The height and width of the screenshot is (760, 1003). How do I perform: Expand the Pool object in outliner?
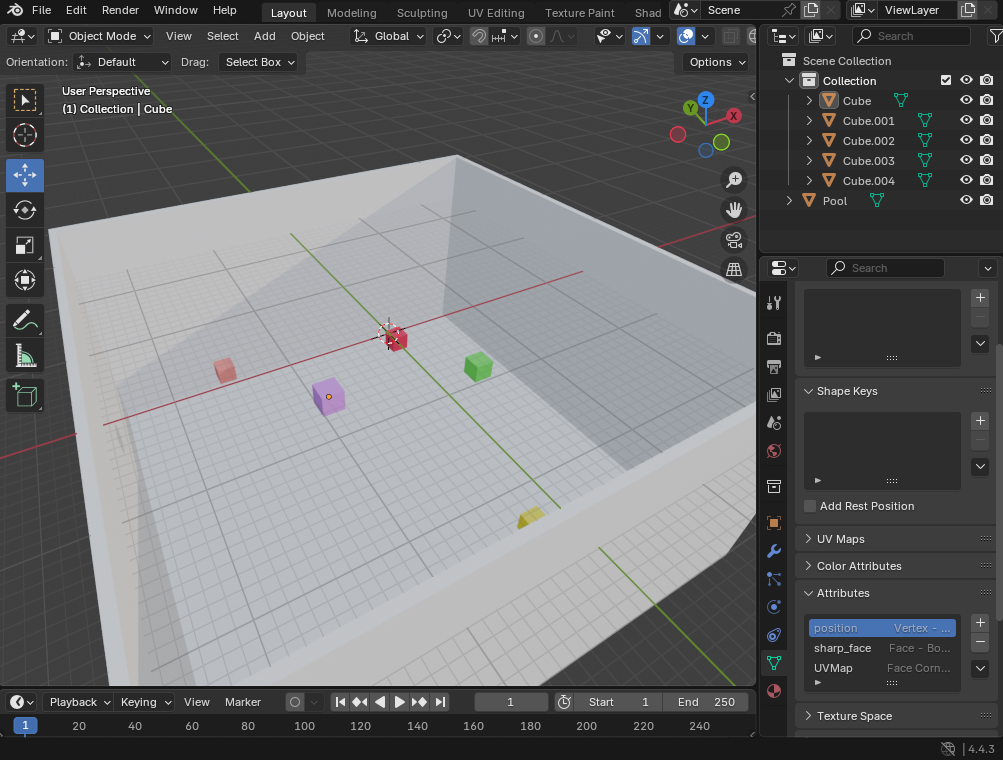click(789, 201)
